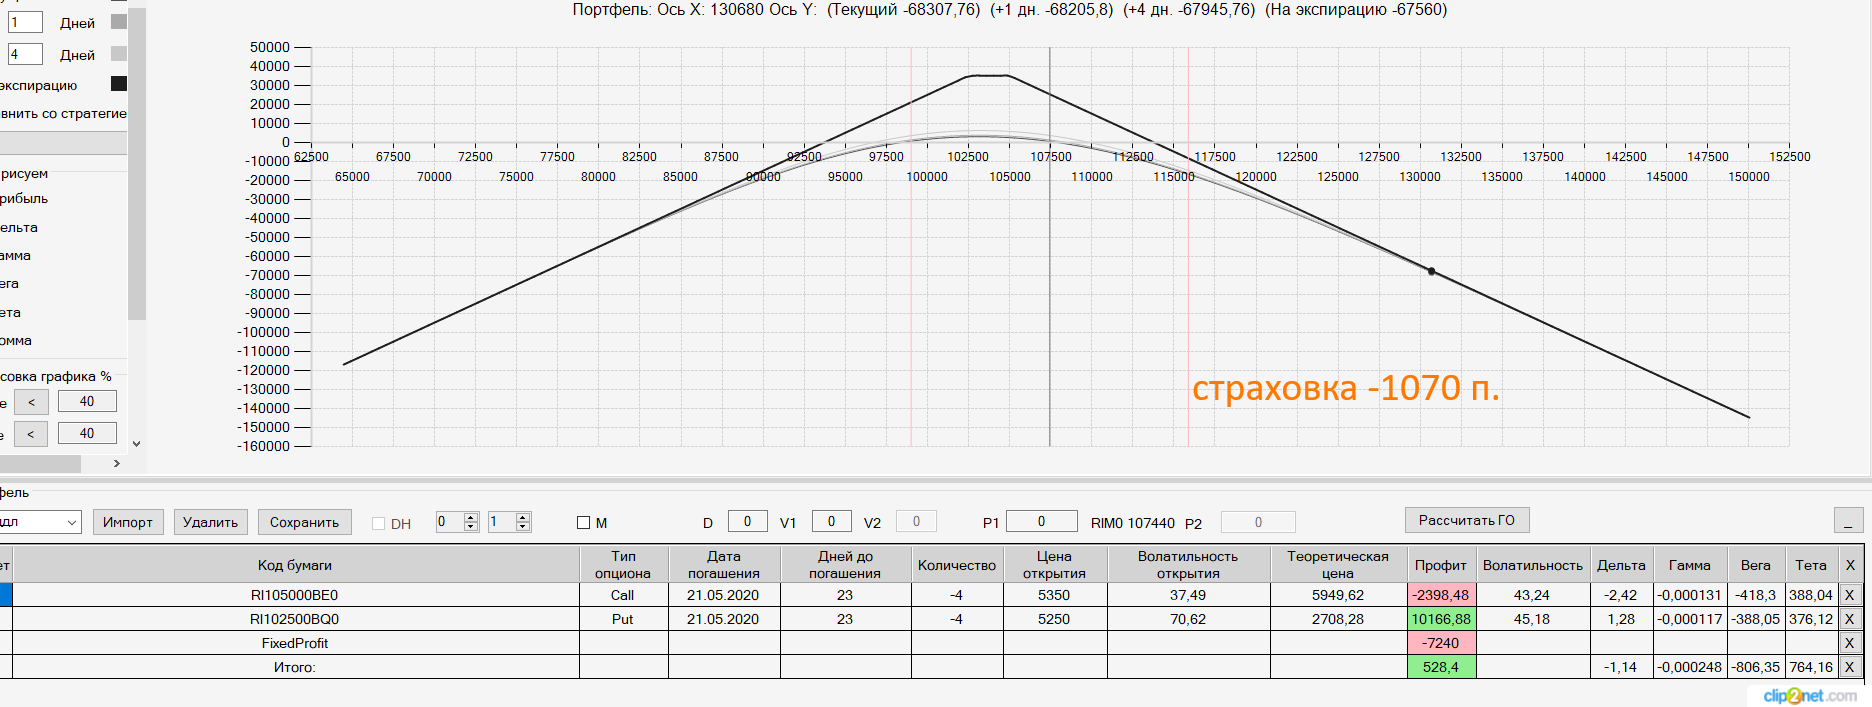Toggle the DH checkbox
Image resolution: width=1872 pixels, height=707 pixels.
click(x=378, y=523)
